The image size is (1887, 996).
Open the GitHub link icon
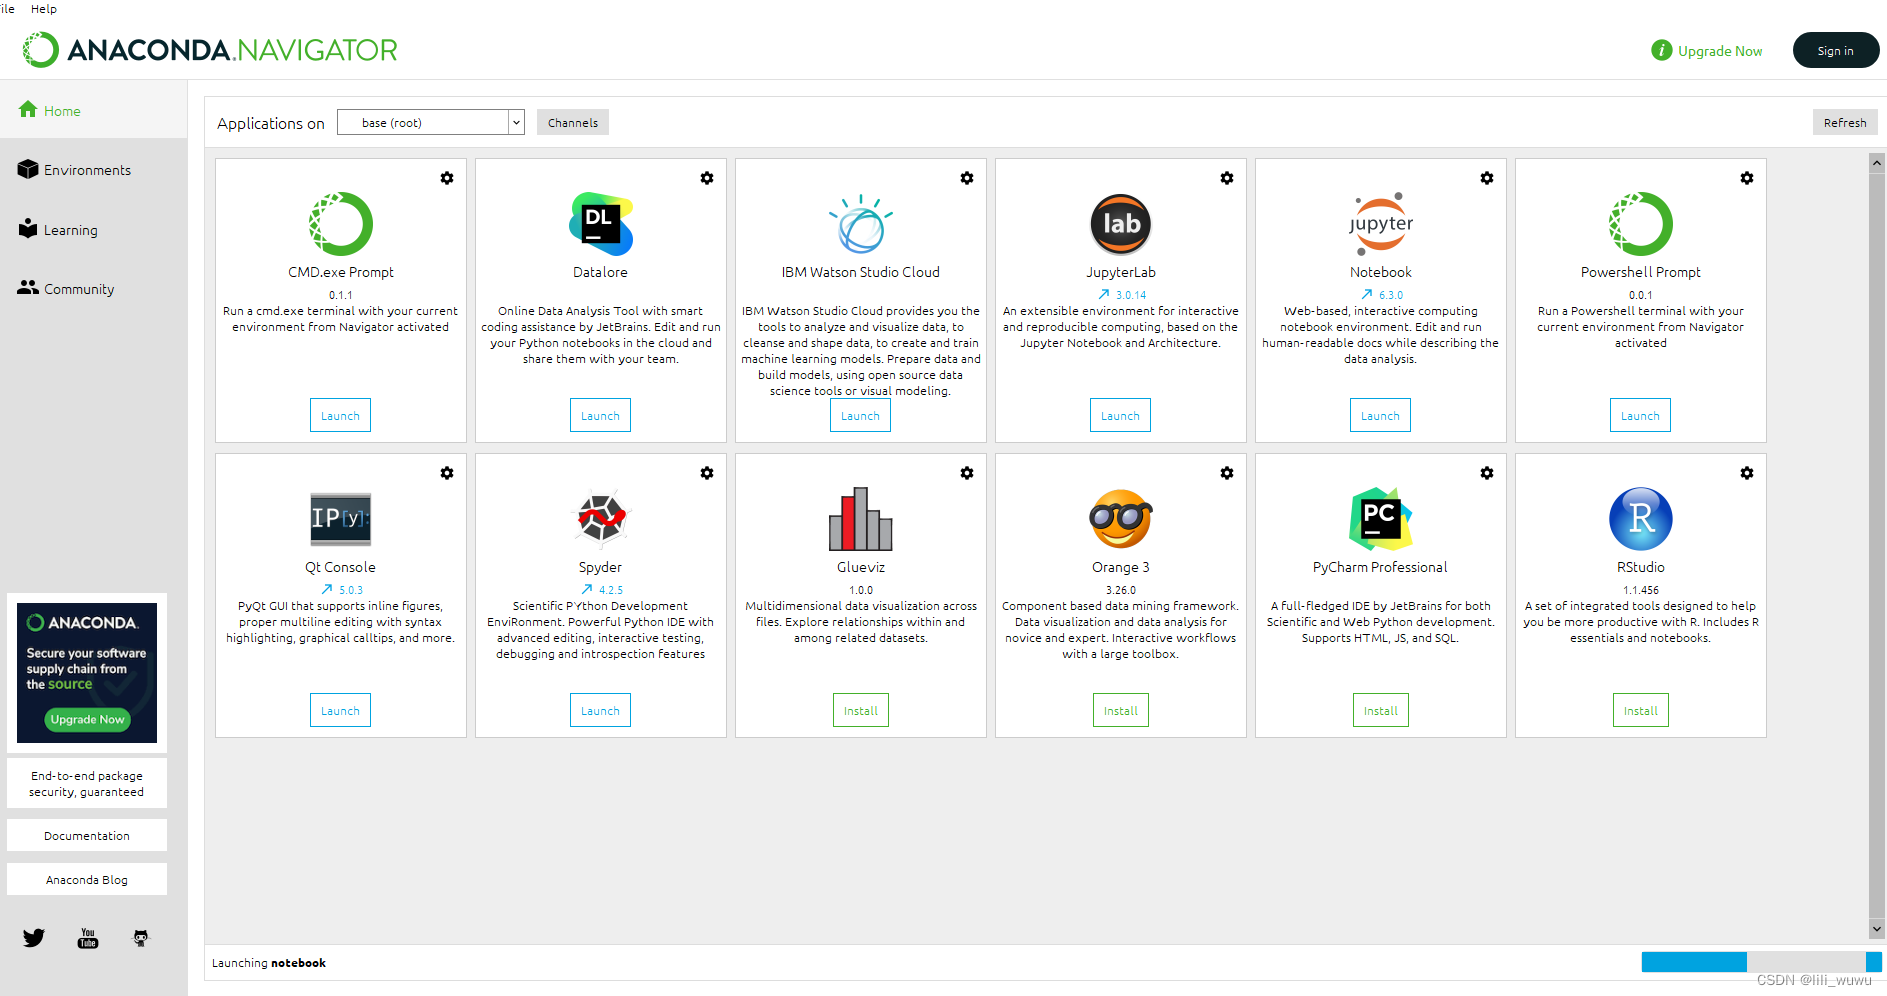pos(141,938)
